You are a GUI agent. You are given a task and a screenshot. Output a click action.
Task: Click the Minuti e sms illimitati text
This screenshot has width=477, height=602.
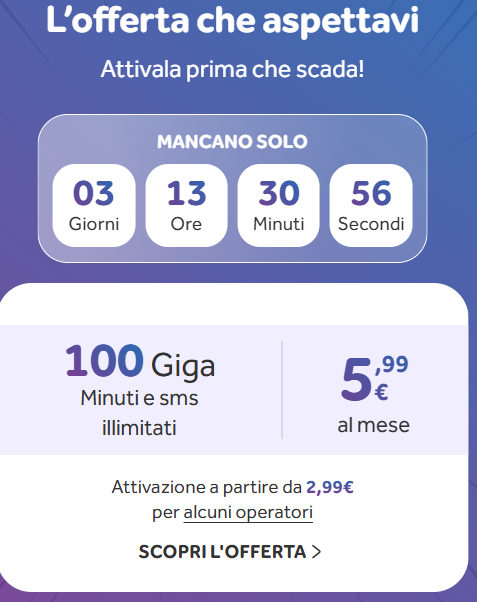pyautogui.click(x=139, y=412)
